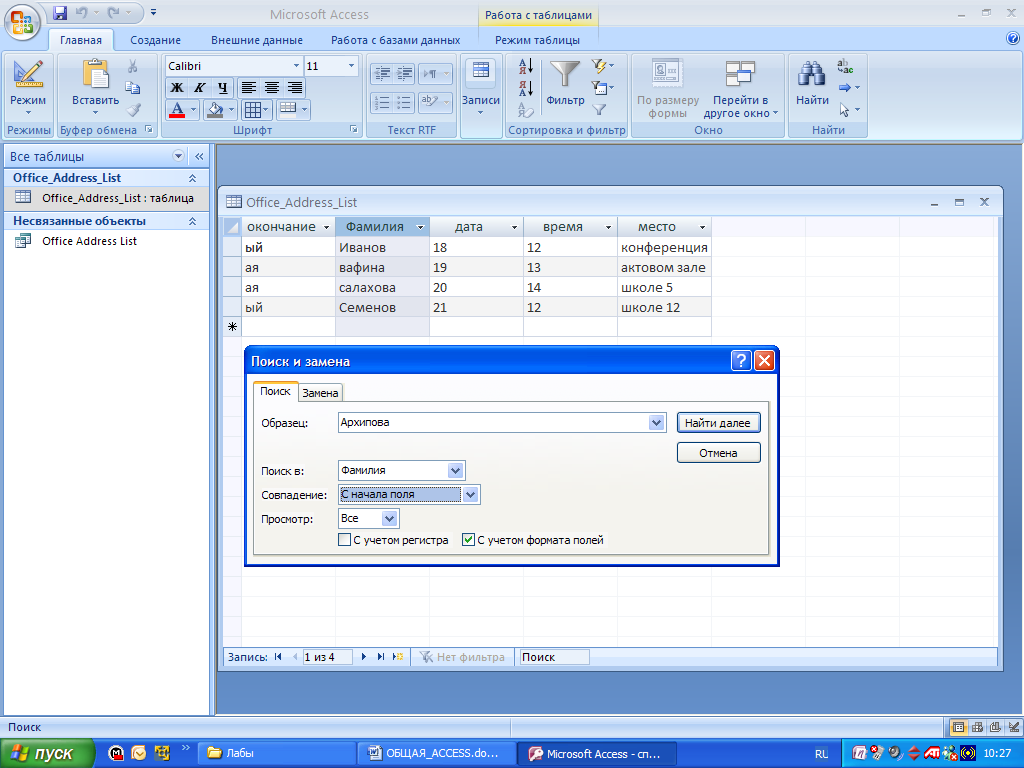Open the Режим view switcher
The height and width of the screenshot is (768, 1024).
click(27, 89)
